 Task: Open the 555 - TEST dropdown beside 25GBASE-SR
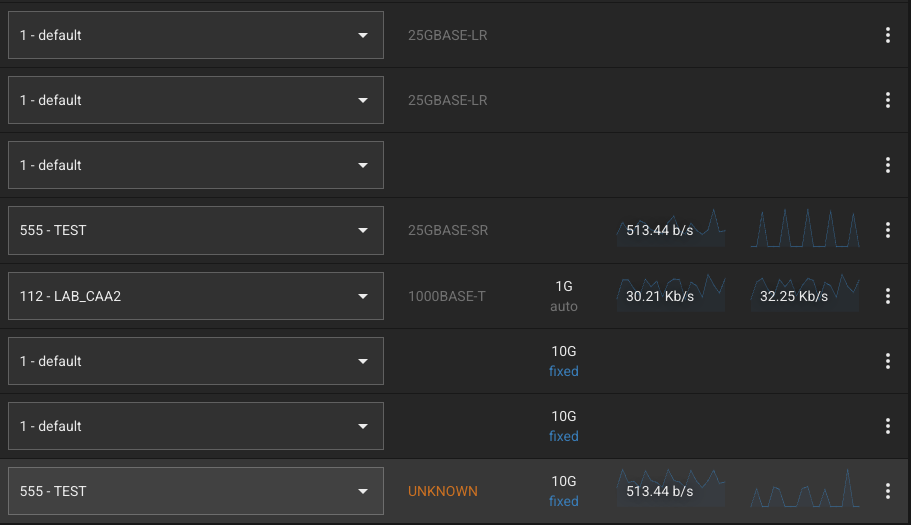click(195, 230)
